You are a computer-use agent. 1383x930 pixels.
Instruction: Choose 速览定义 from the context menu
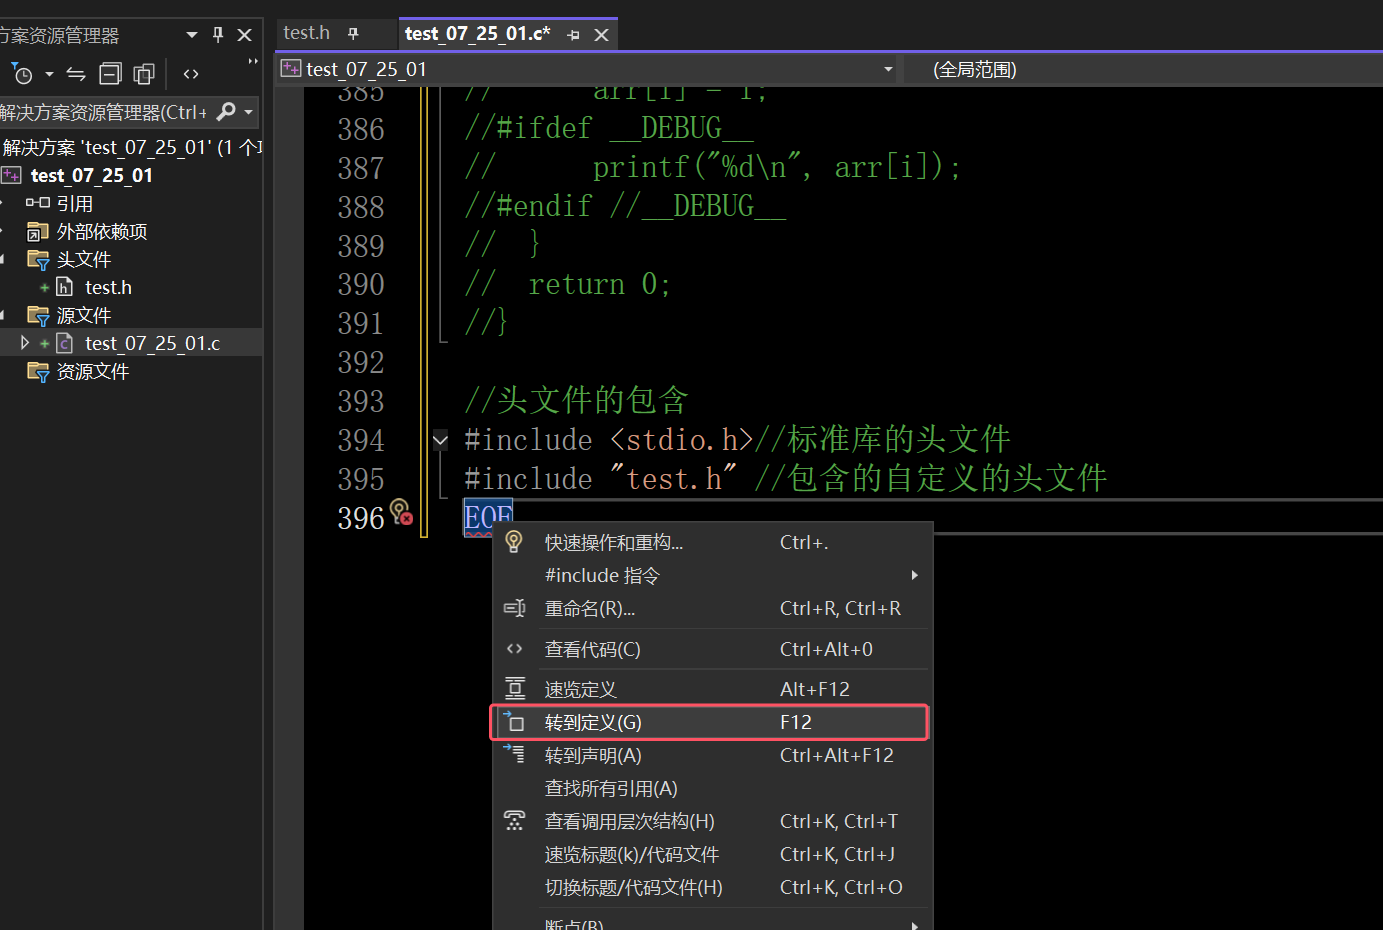[x=713, y=689]
